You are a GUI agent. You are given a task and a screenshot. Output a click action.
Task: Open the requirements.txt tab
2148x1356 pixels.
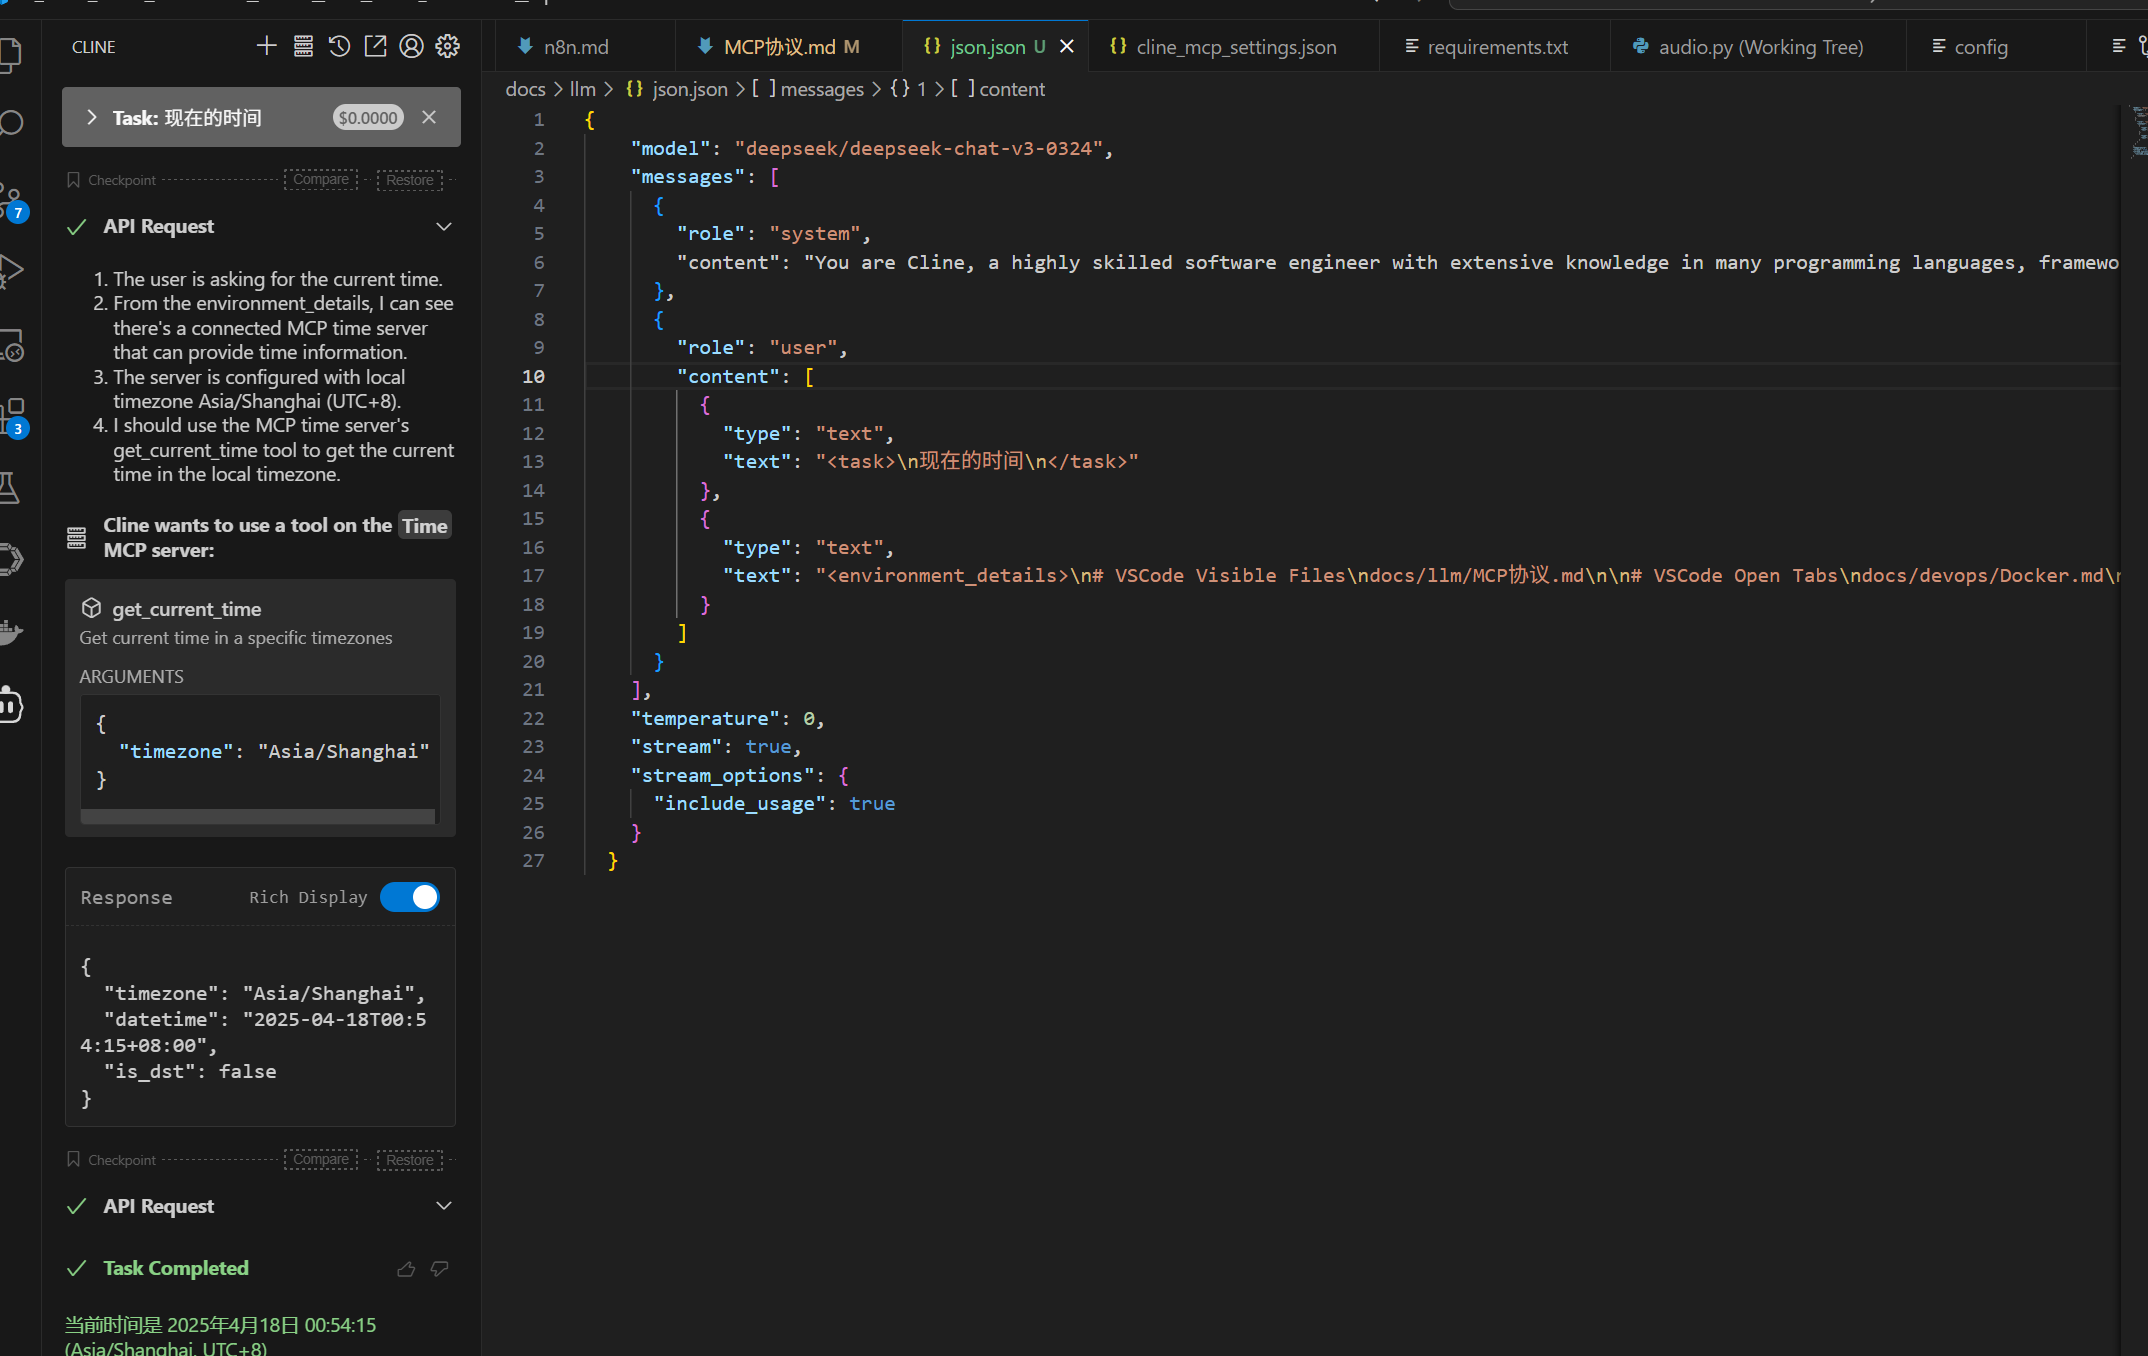1496,47
